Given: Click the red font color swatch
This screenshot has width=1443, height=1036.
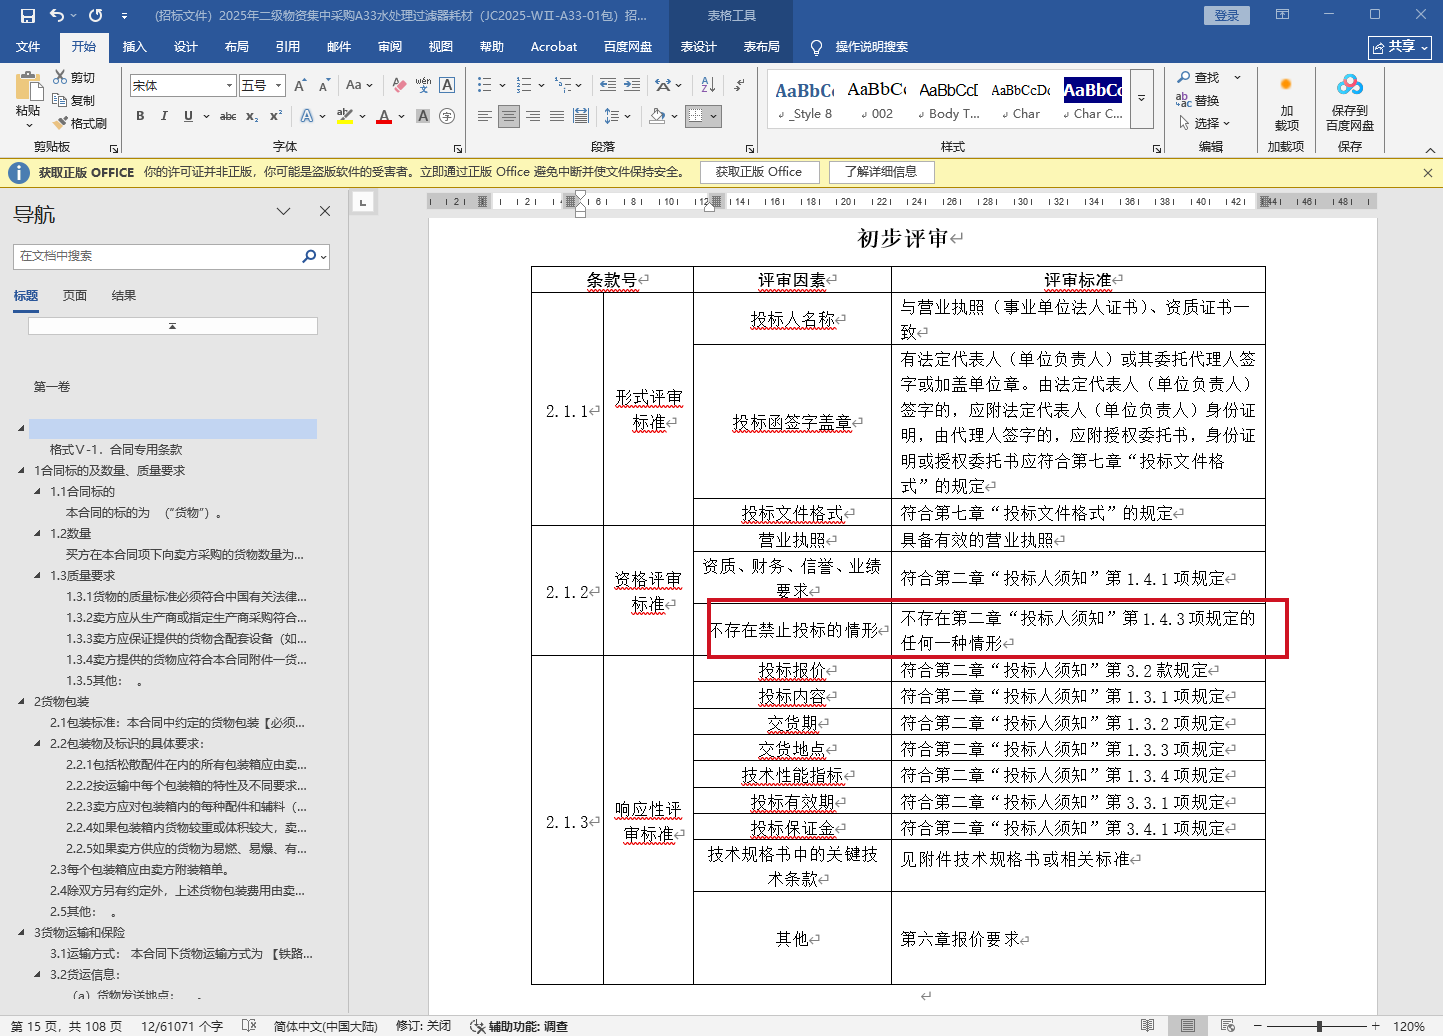Looking at the screenshot, I should click(x=384, y=116).
